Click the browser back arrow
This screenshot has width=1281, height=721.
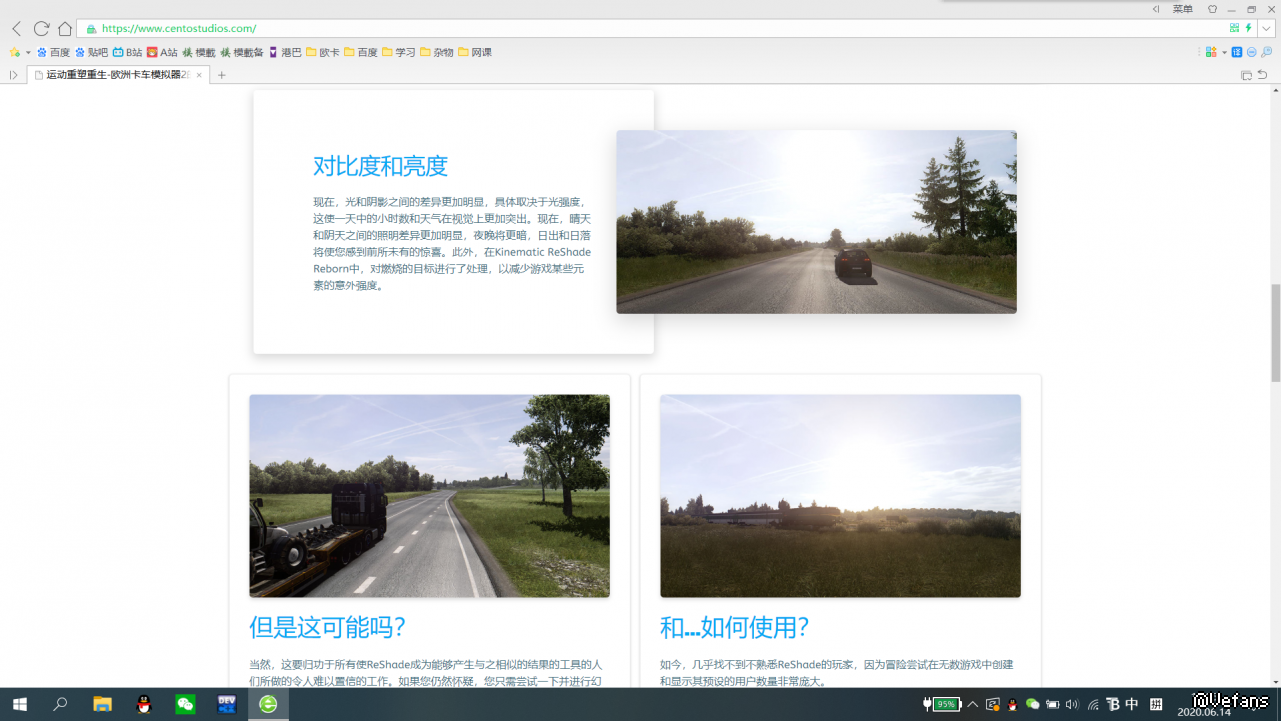16,29
